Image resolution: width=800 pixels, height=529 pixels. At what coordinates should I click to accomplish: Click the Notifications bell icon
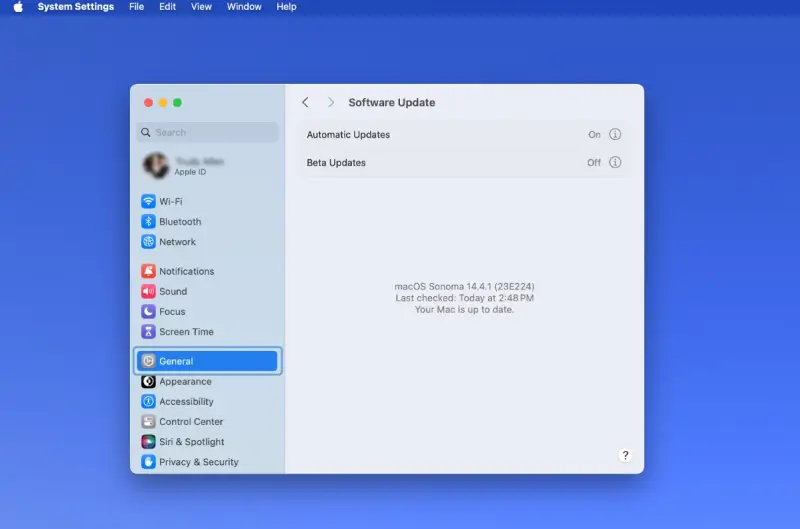[148, 271]
